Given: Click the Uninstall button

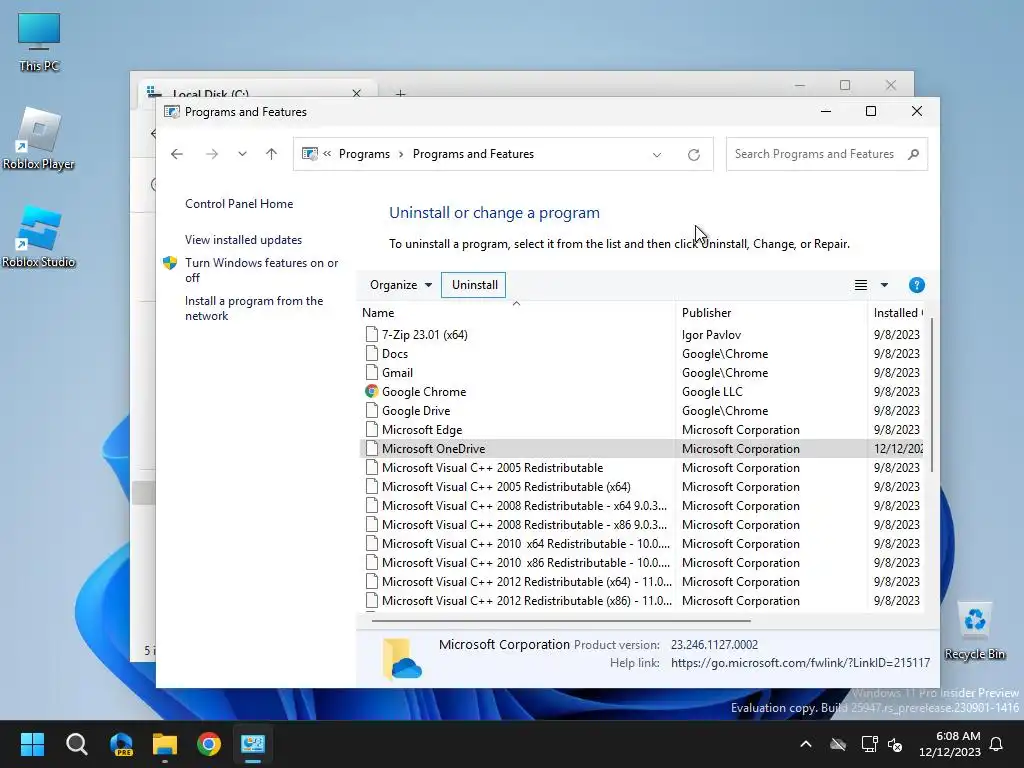Looking at the screenshot, I should (474, 285).
